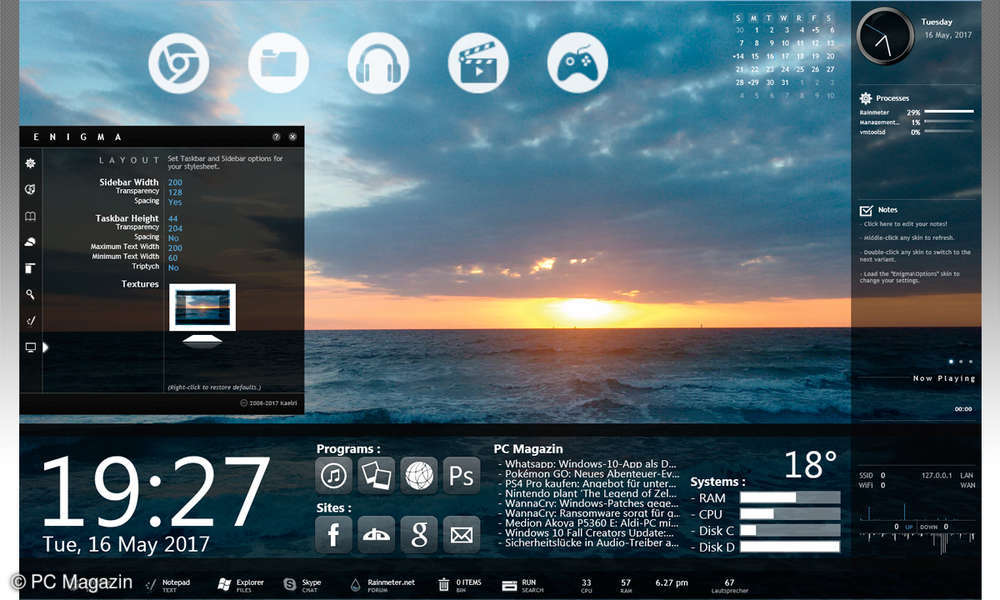The height and width of the screenshot is (600, 1000).
Task: Open Google Chrome from the top dock
Action: tap(179, 62)
